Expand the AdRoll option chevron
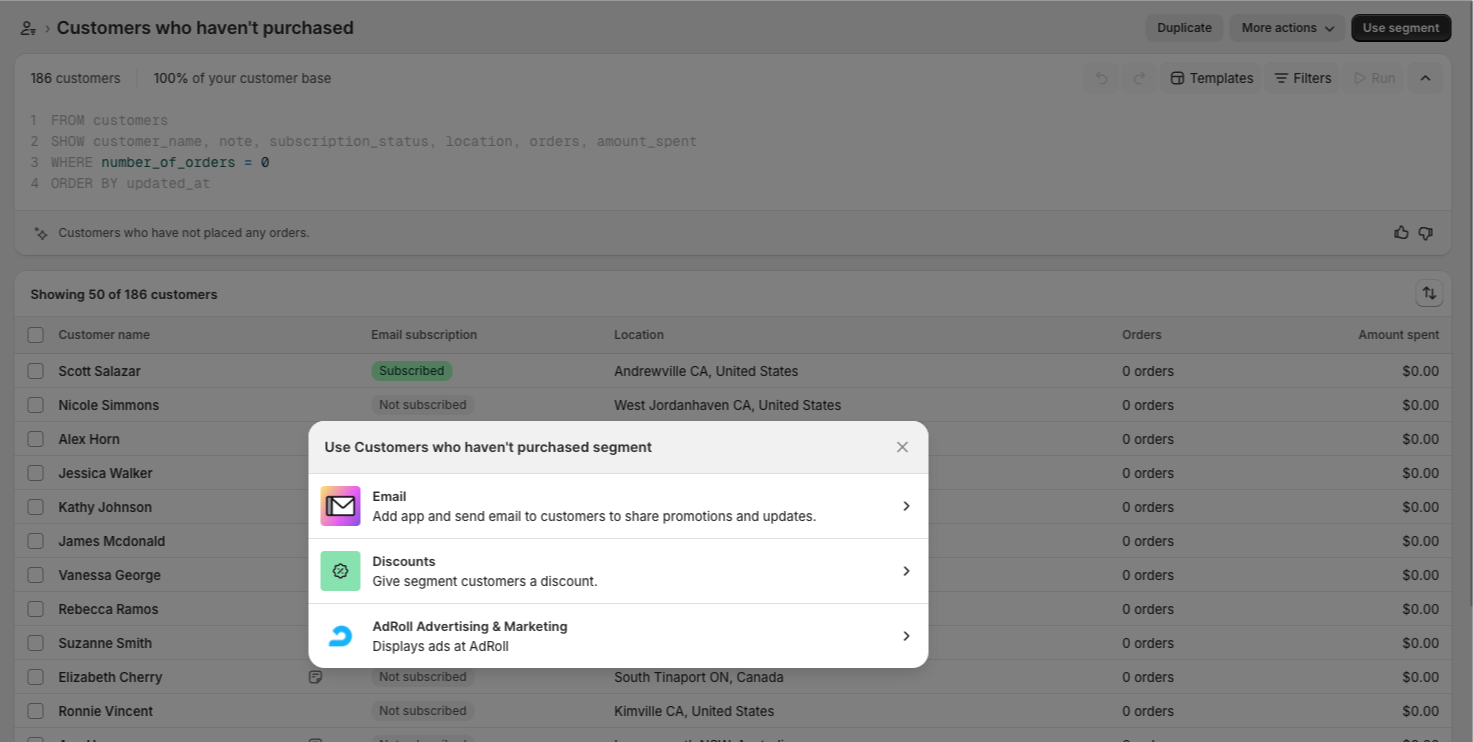The height and width of the screenshot is (742, 1473). 906,636
